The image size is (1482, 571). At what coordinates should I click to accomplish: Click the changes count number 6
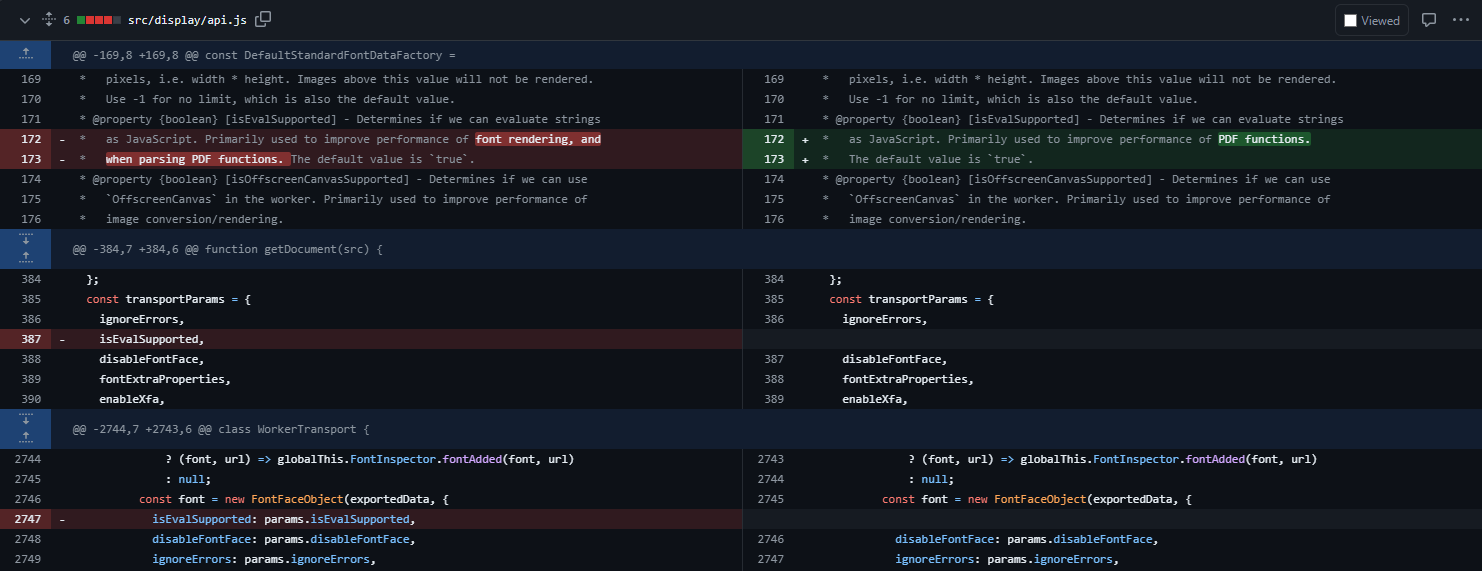pyautogui.click(x=66, y=20)
